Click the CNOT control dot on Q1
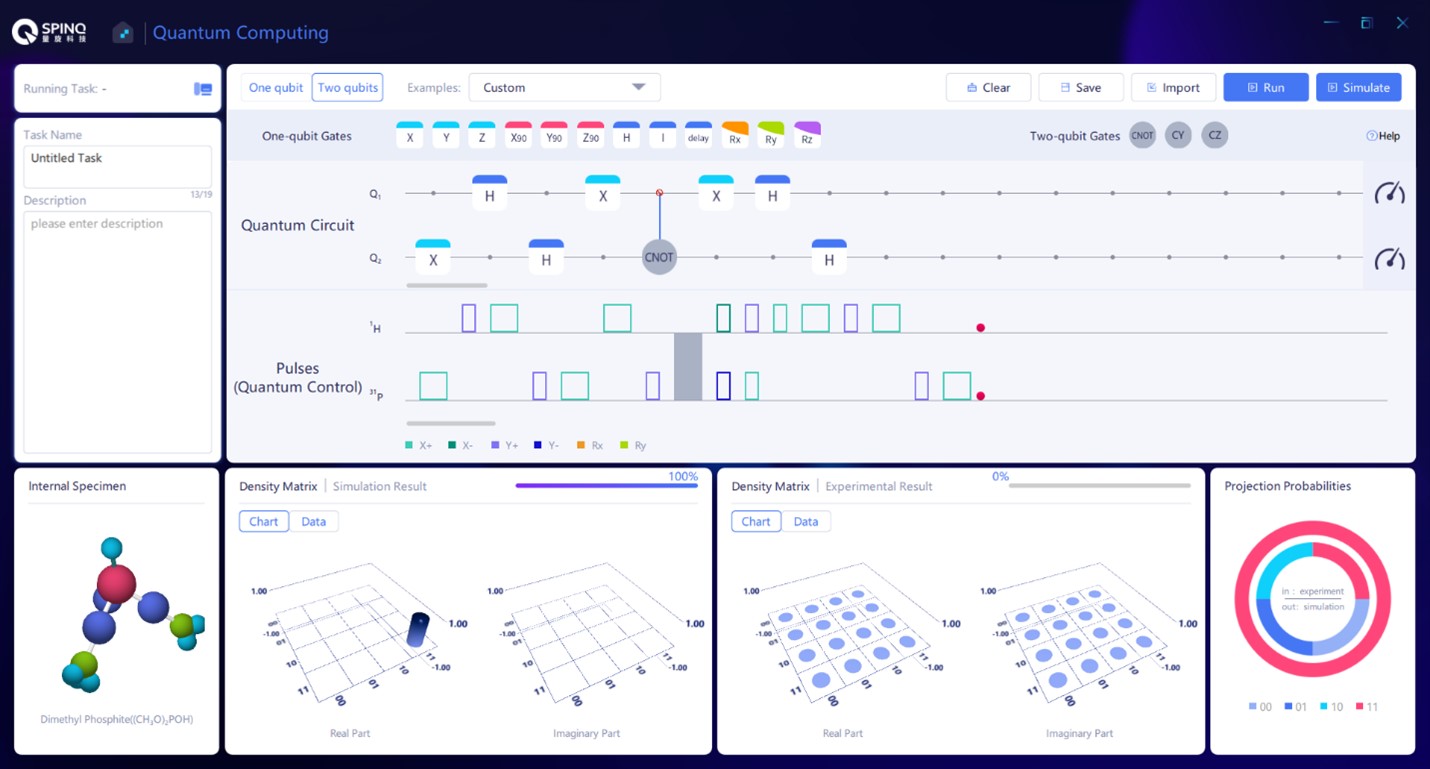1430x769 pixels. 659,193
